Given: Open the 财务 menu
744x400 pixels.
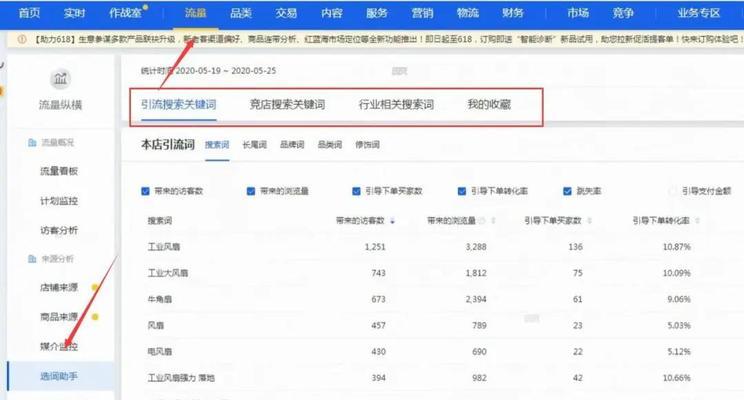Looking at the screenshot, I should point(513,13).
